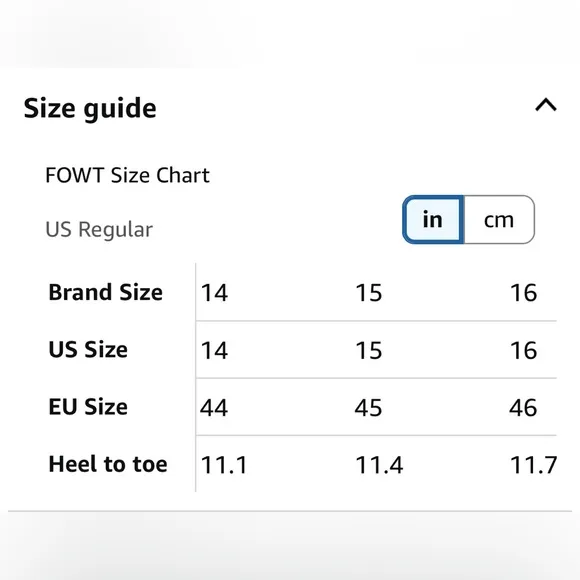The height and width of the screenshot is (580, 580).
Task: Click heel to toe value 11.7
Action: (533, 465)
